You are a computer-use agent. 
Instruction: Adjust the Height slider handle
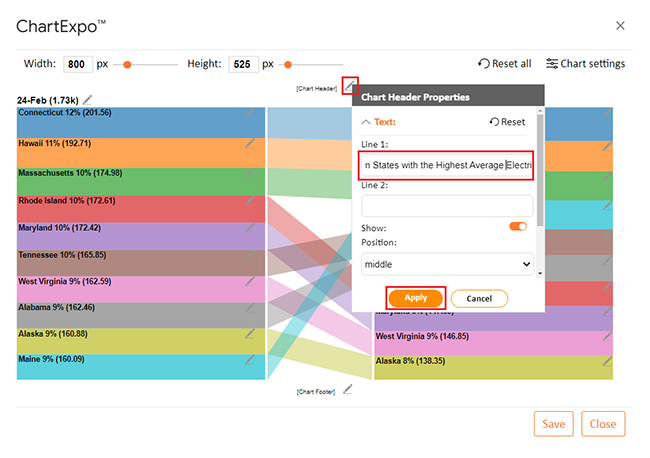pos(288,65)
